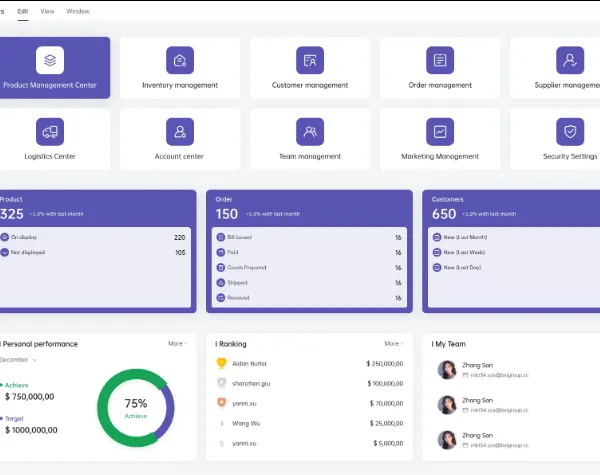
Task: Open the Marketing Management chart icon
Action: pos(440,132)
